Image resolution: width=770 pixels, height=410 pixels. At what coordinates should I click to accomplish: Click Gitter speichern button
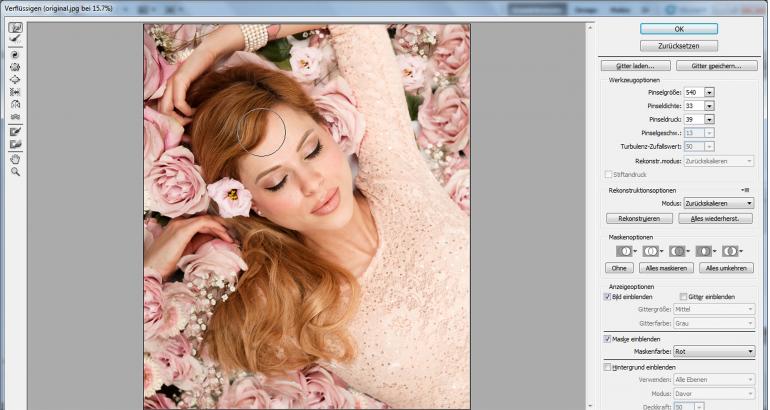tap(716, 66)
